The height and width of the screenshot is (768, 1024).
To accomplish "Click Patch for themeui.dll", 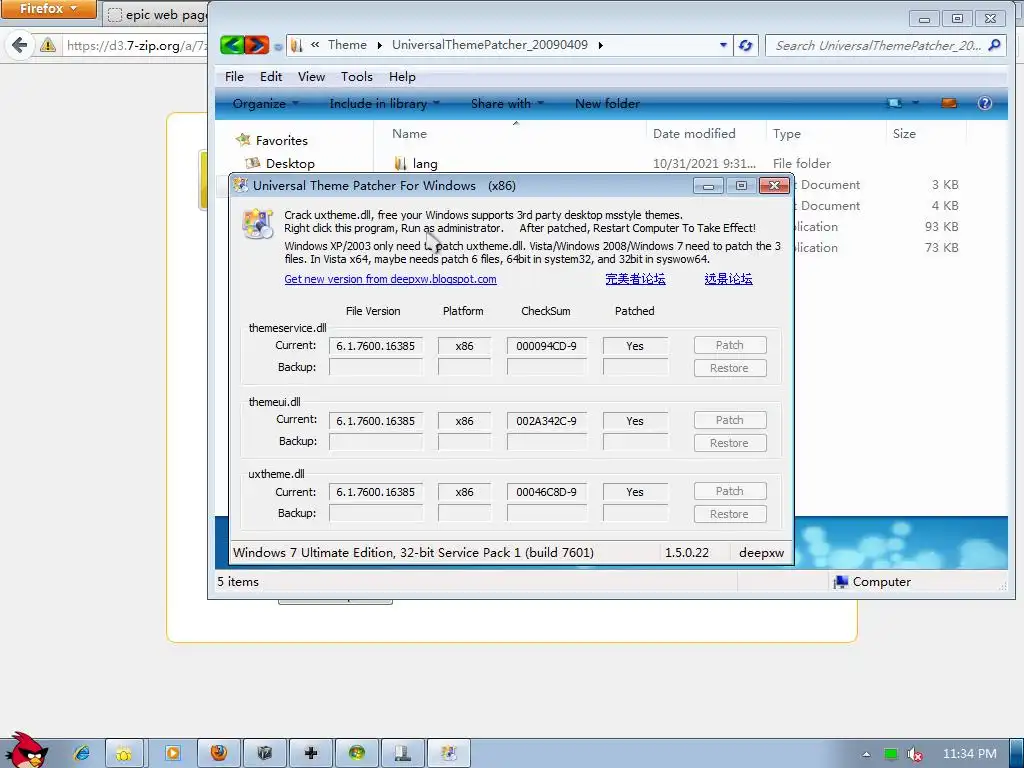I will 729,421.
